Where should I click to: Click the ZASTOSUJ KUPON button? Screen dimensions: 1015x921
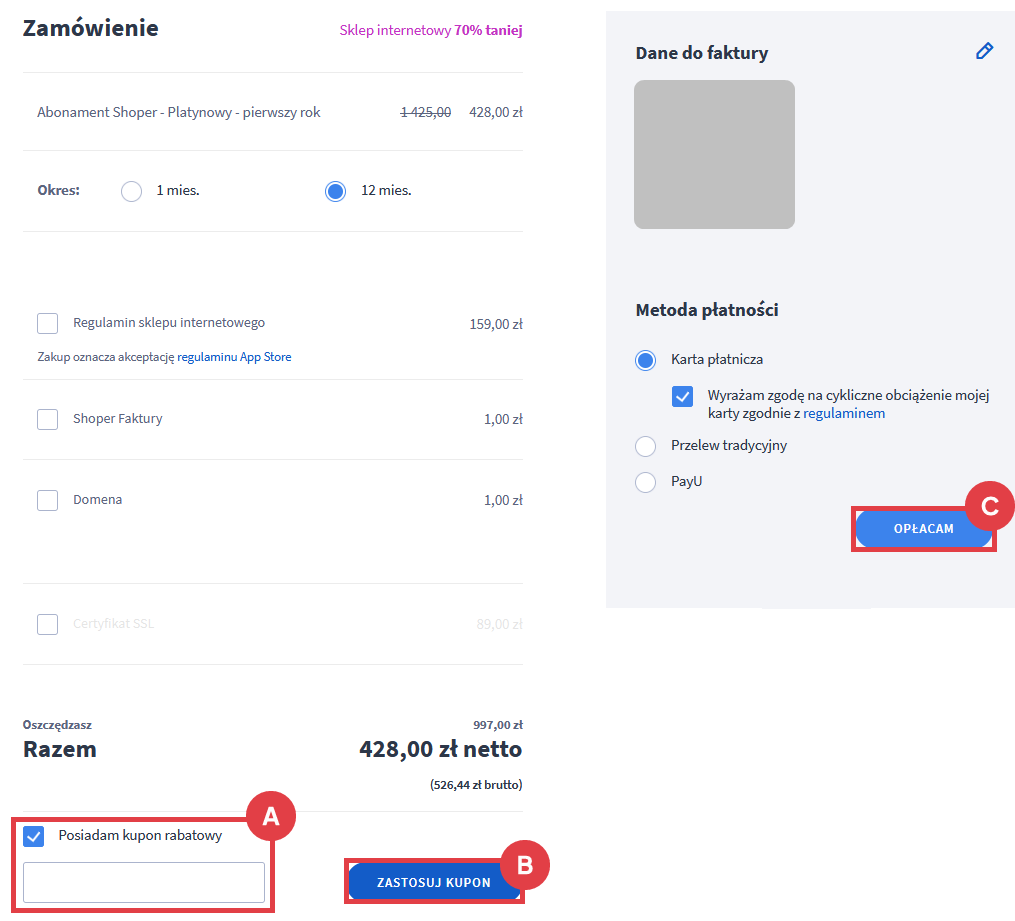434,882
